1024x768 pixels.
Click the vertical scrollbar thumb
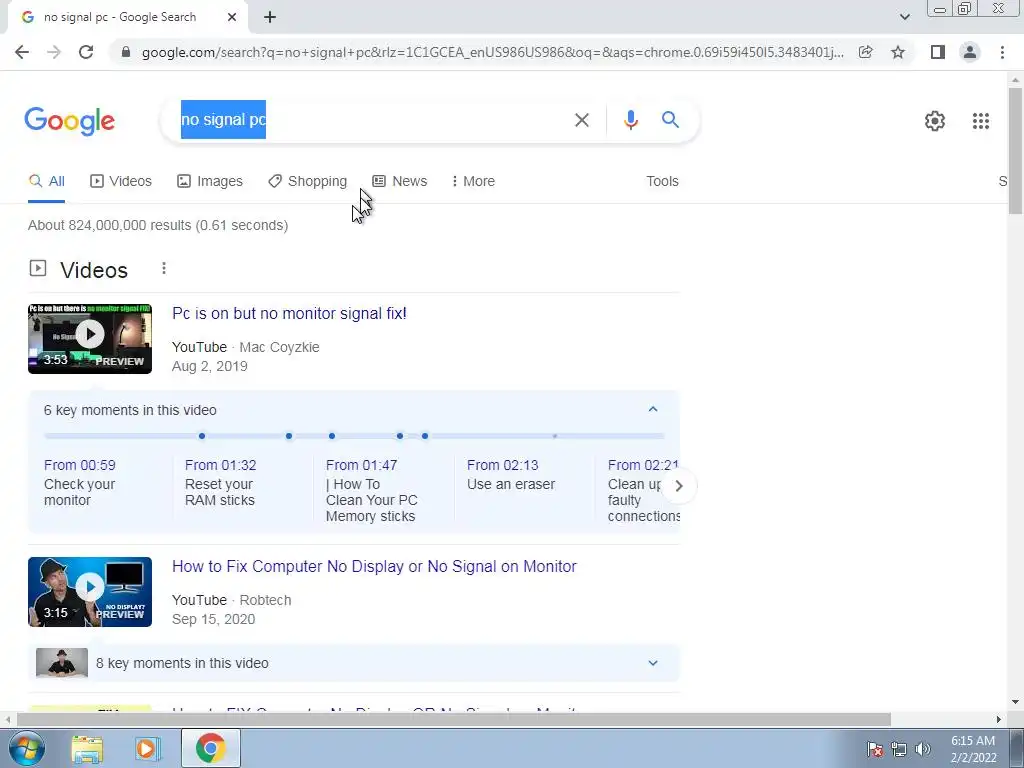click(x=1015, y=150)
